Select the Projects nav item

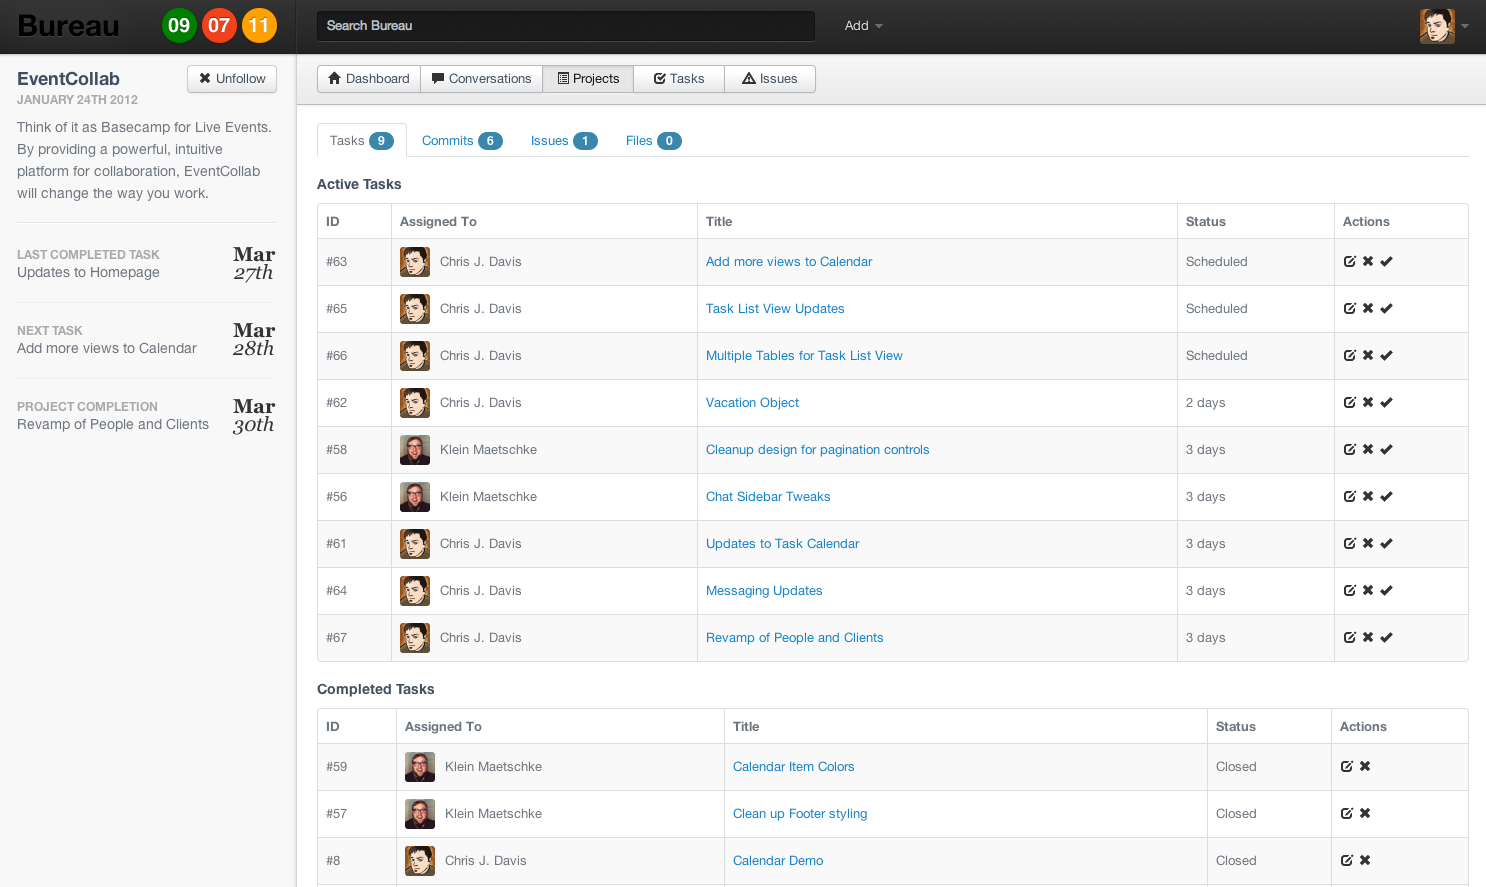[588, 79]
